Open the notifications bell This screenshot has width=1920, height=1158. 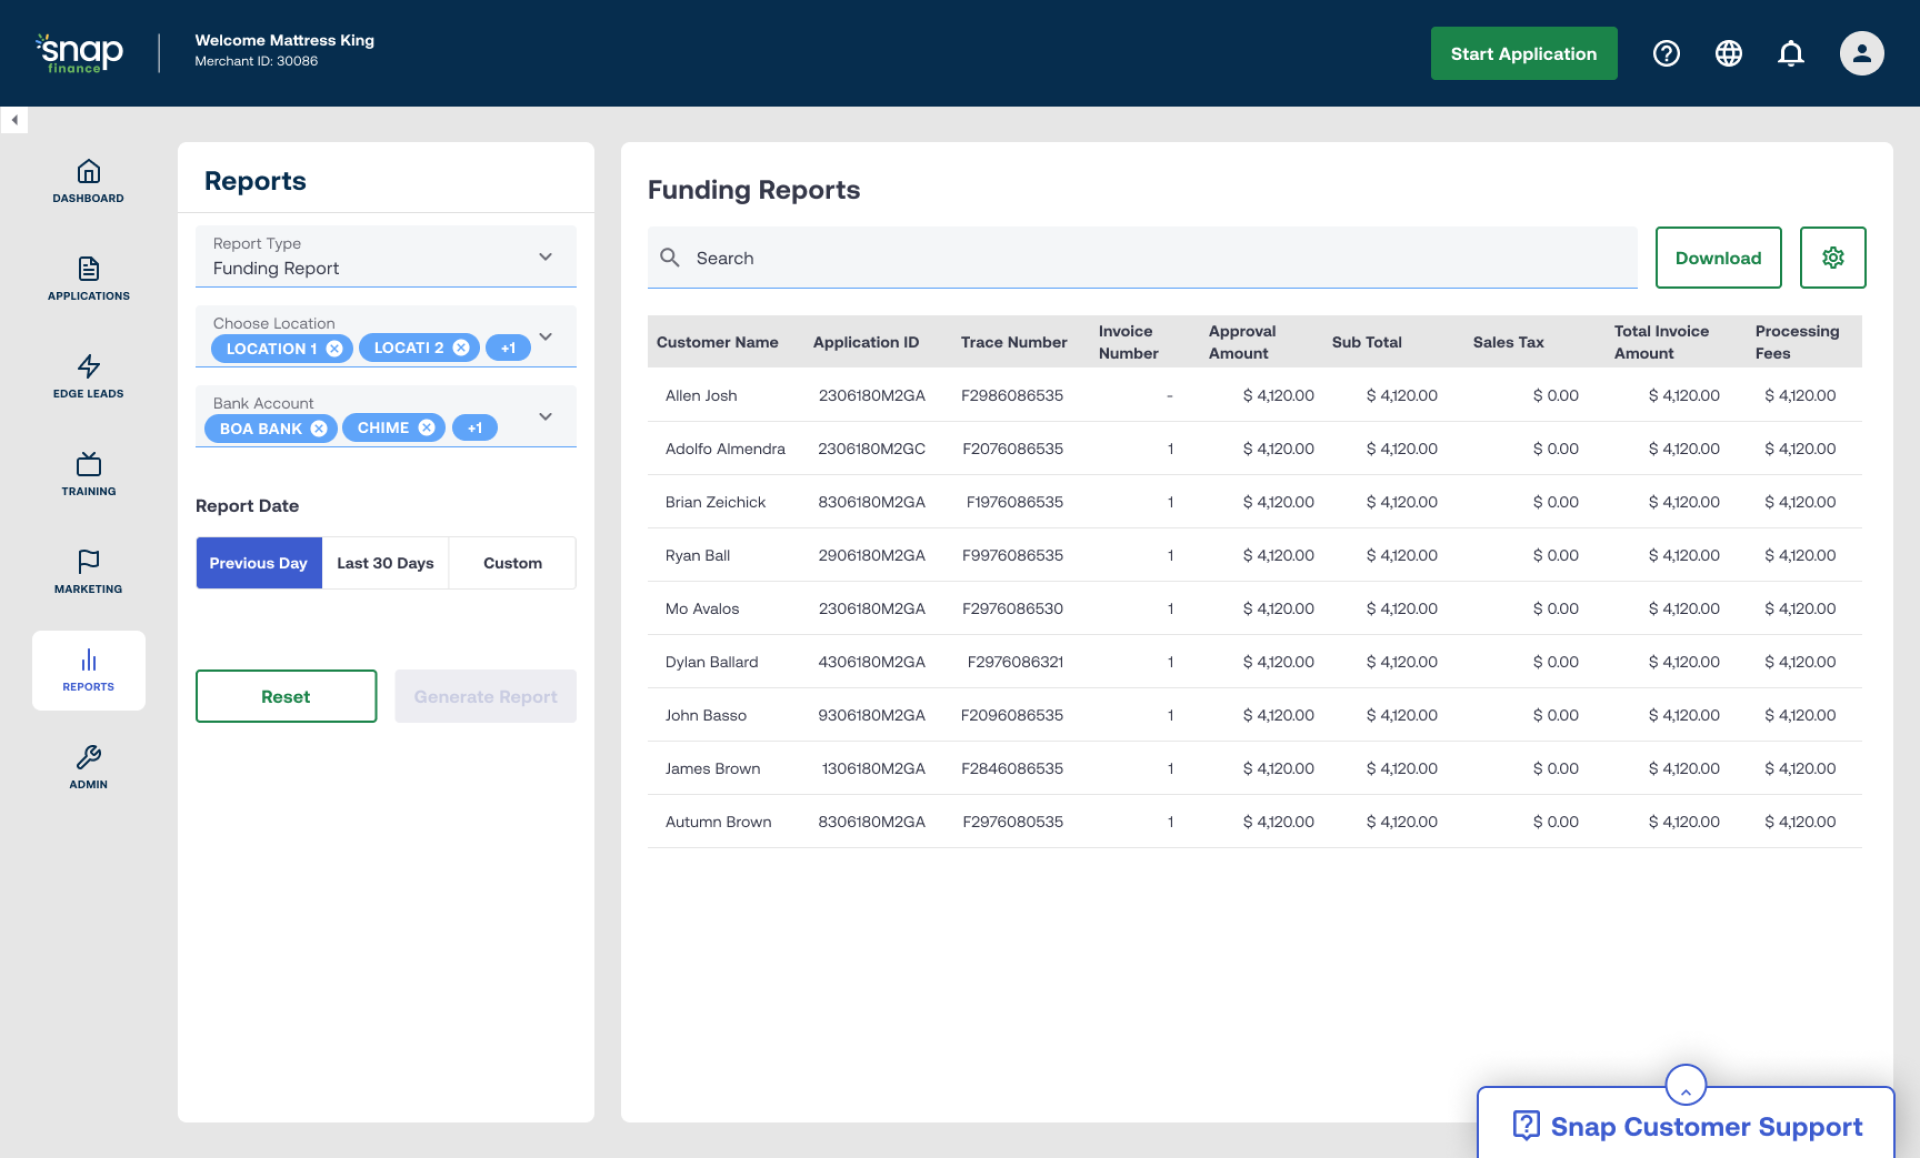click(1791, 53)
